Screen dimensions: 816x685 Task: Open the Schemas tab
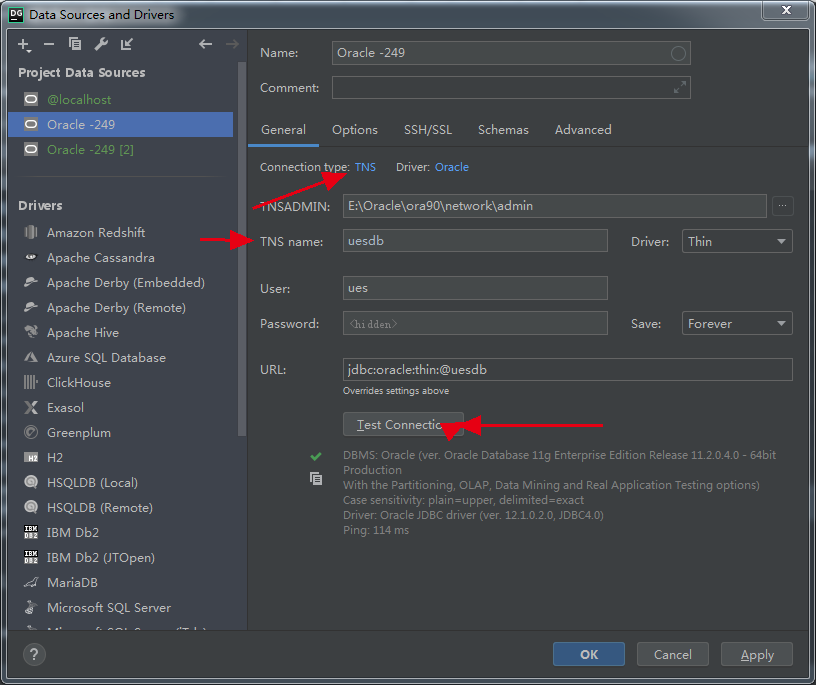click(503, 129)
